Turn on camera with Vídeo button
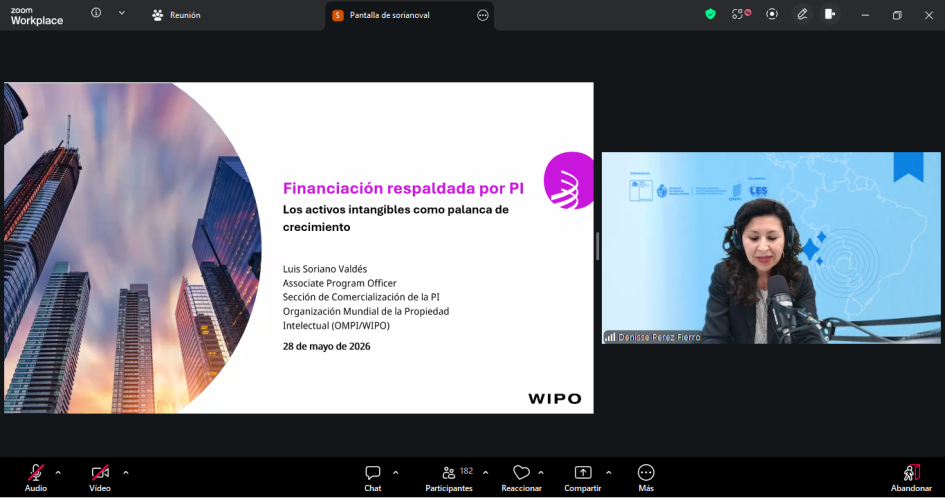This screenshot has height=498, width=945. pos(100,479)
